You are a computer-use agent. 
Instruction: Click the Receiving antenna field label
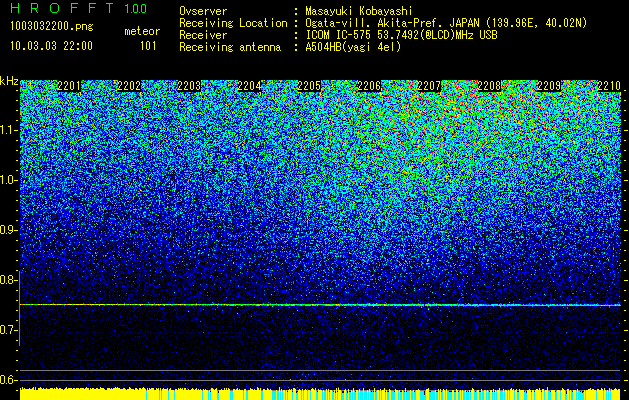tap(230, 47)
